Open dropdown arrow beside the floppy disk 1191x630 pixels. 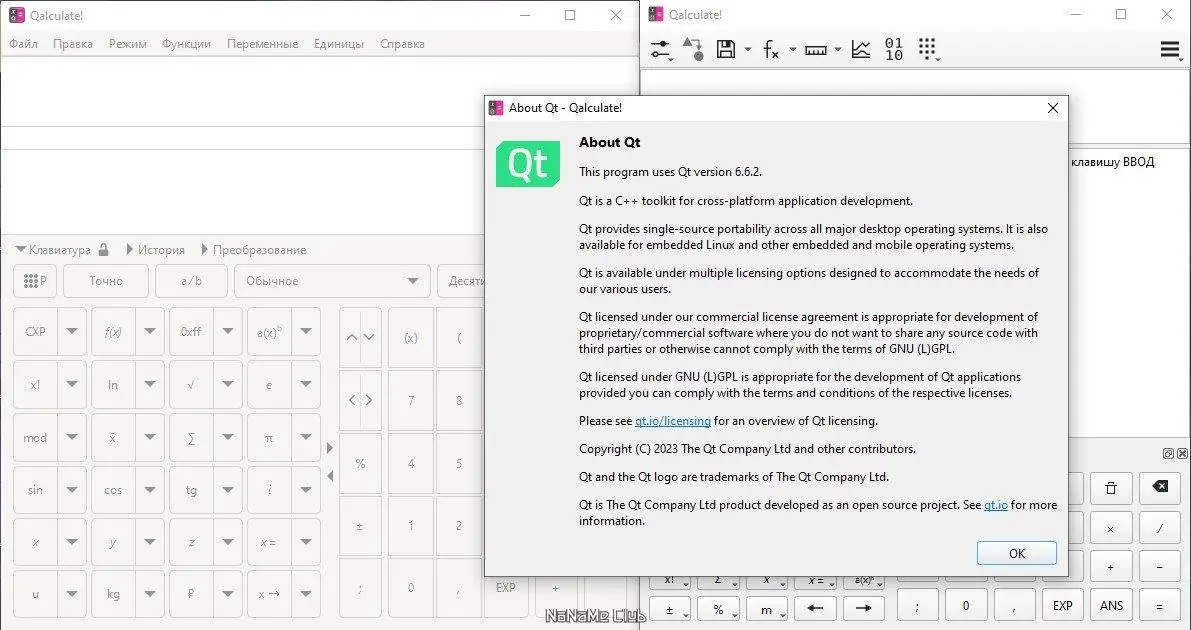[747, 50]
